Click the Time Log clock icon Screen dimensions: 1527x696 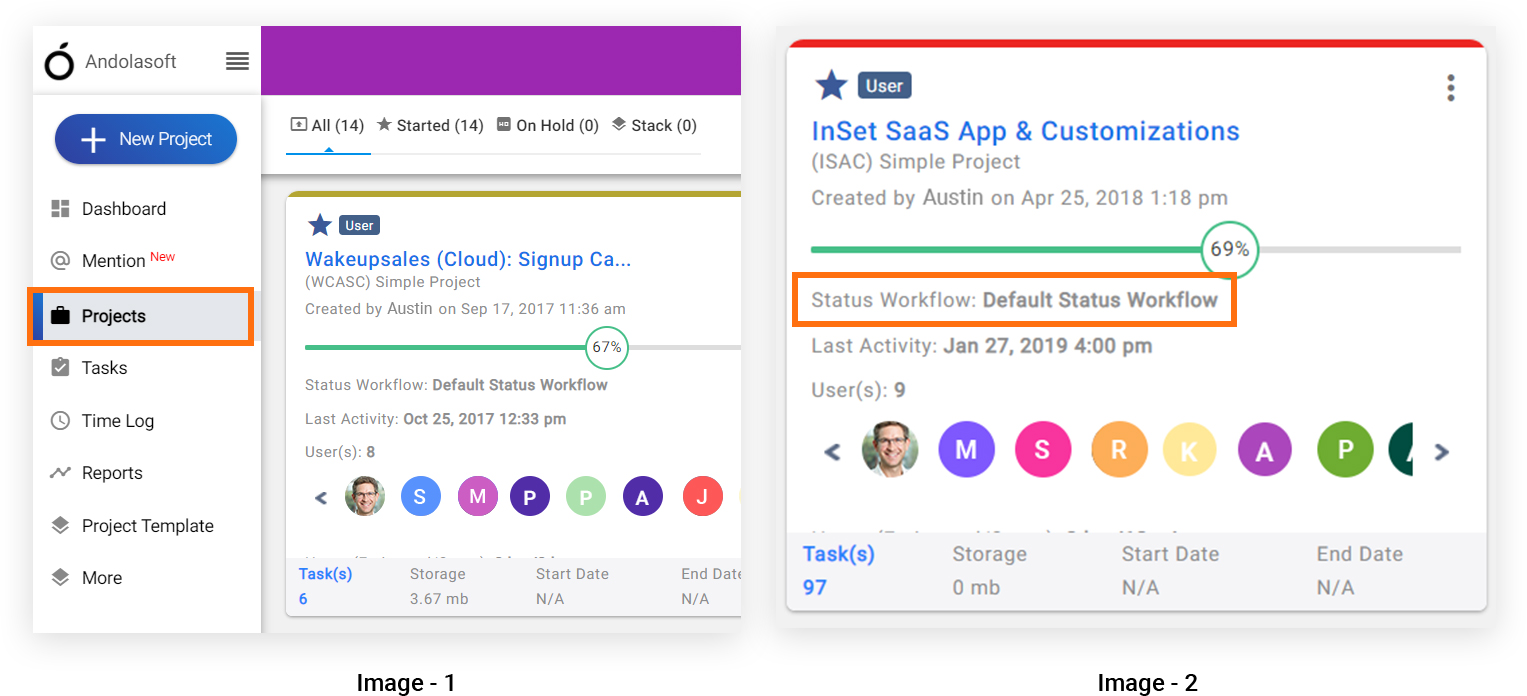coord(60,421)
